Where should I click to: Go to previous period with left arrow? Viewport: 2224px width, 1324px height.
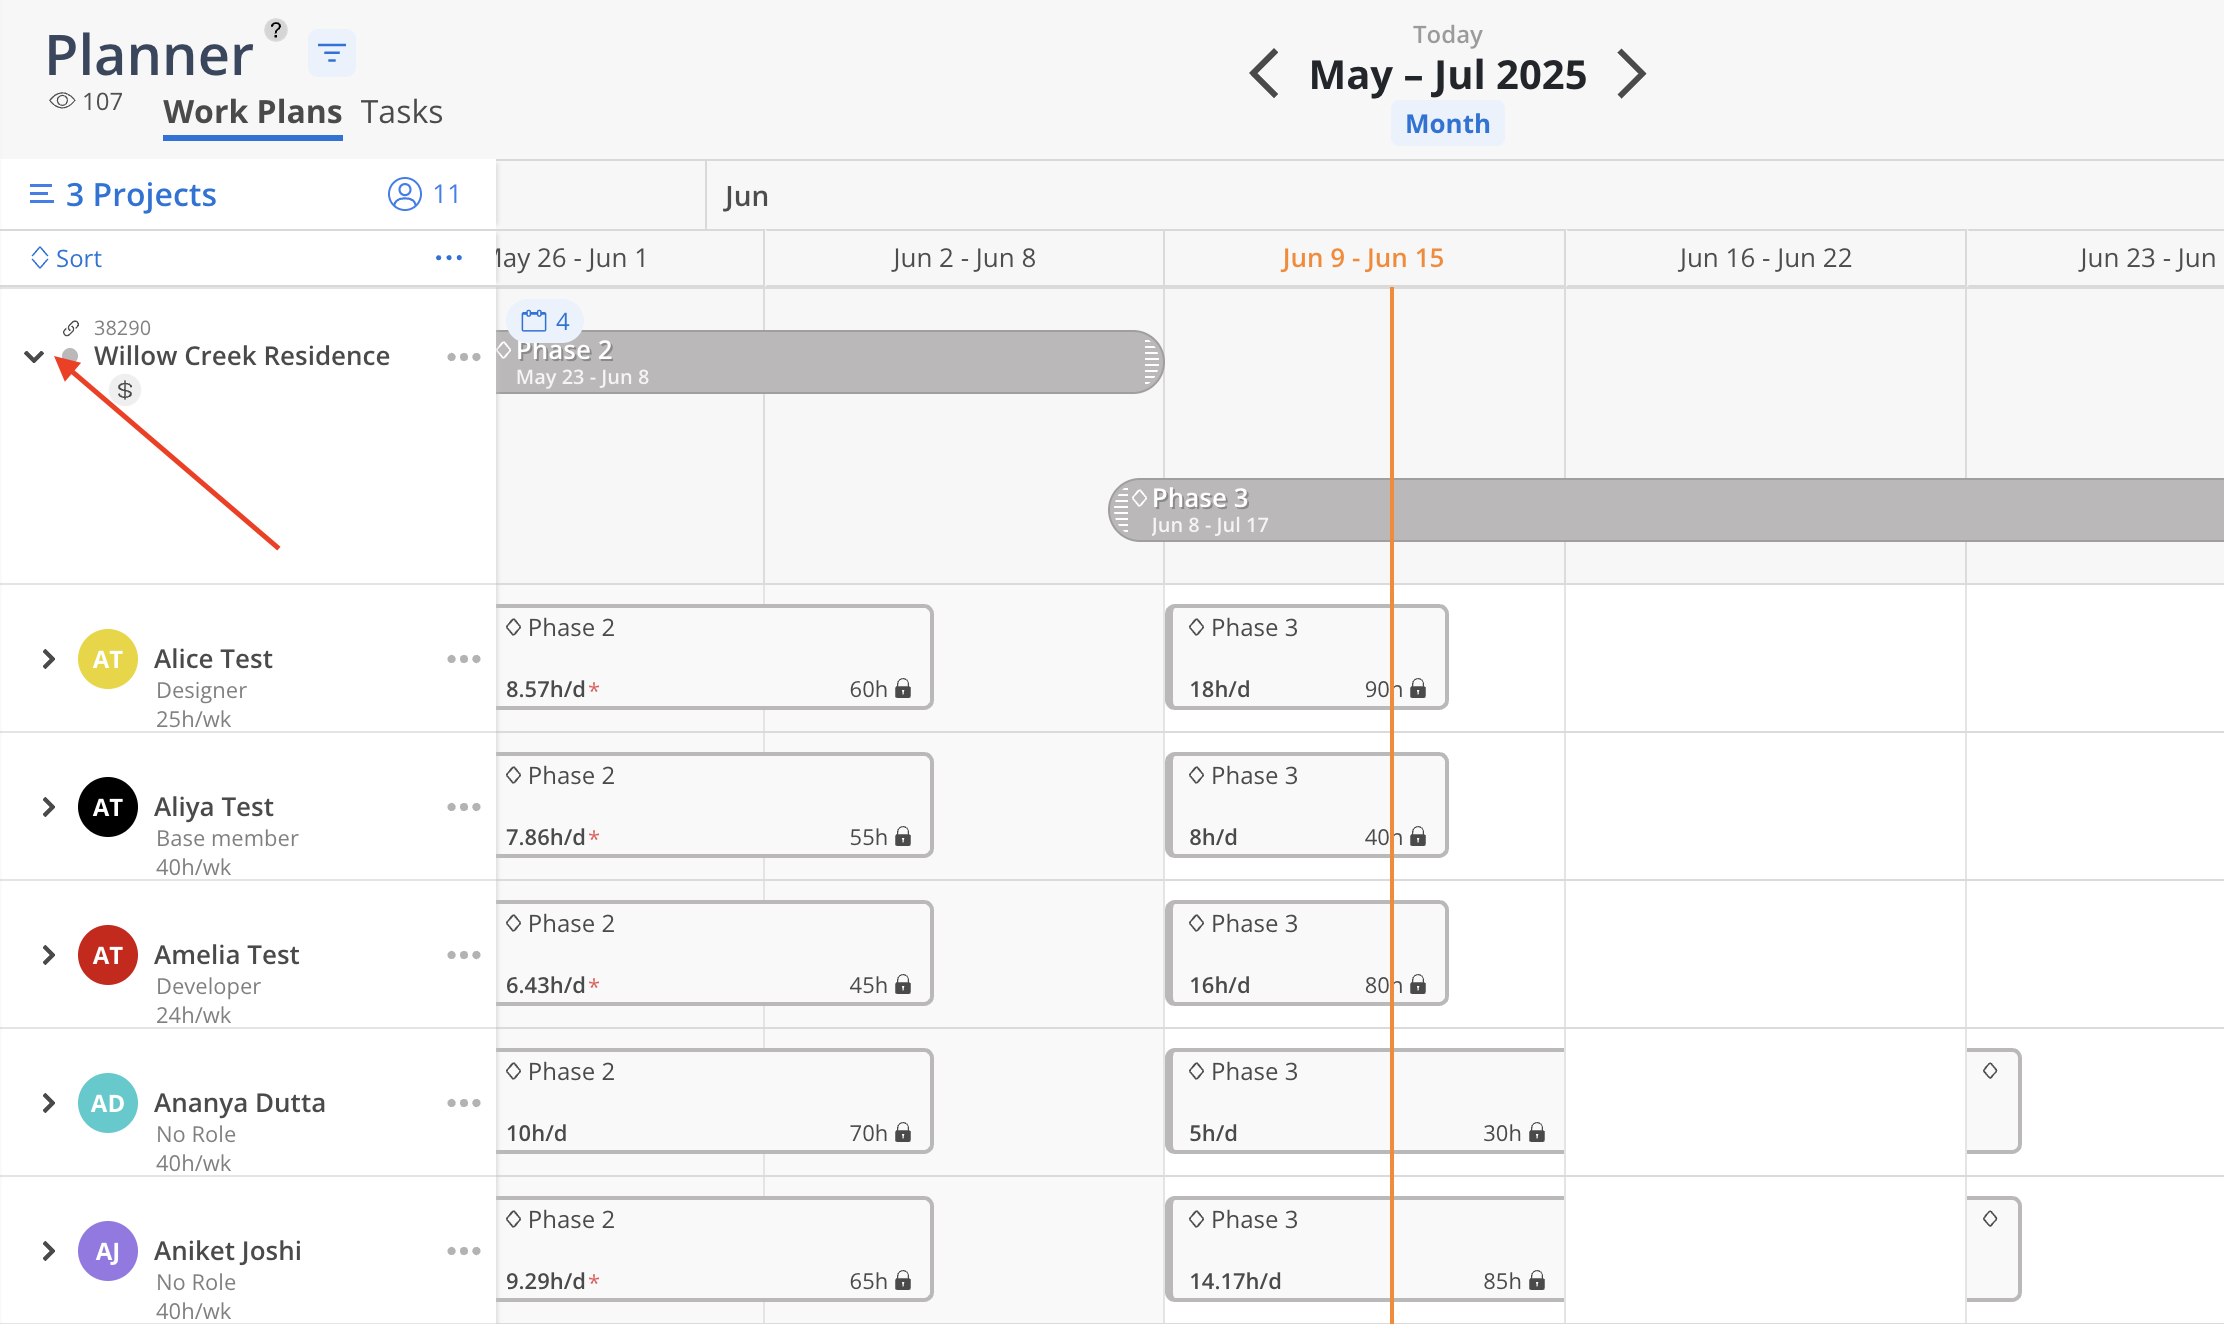[1265, 74]
